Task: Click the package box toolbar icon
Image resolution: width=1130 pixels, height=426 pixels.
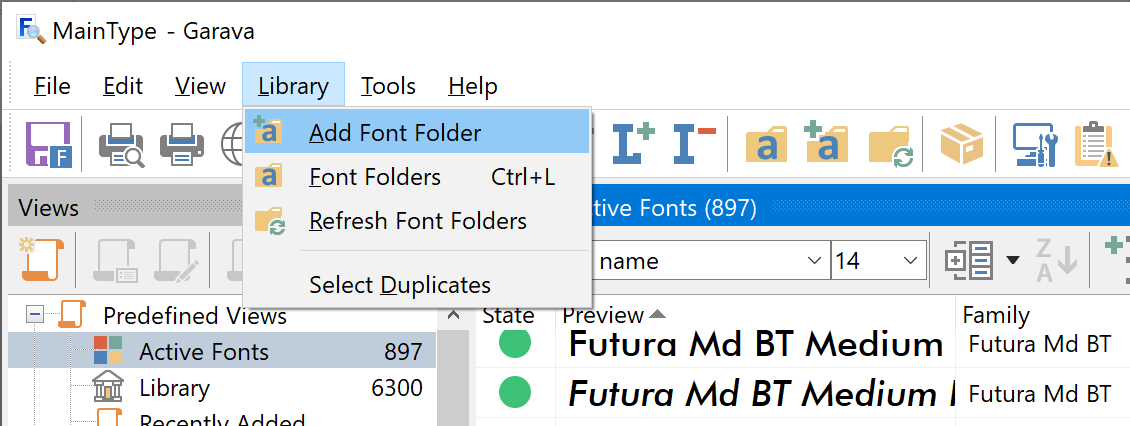Action: coord(962,144)
